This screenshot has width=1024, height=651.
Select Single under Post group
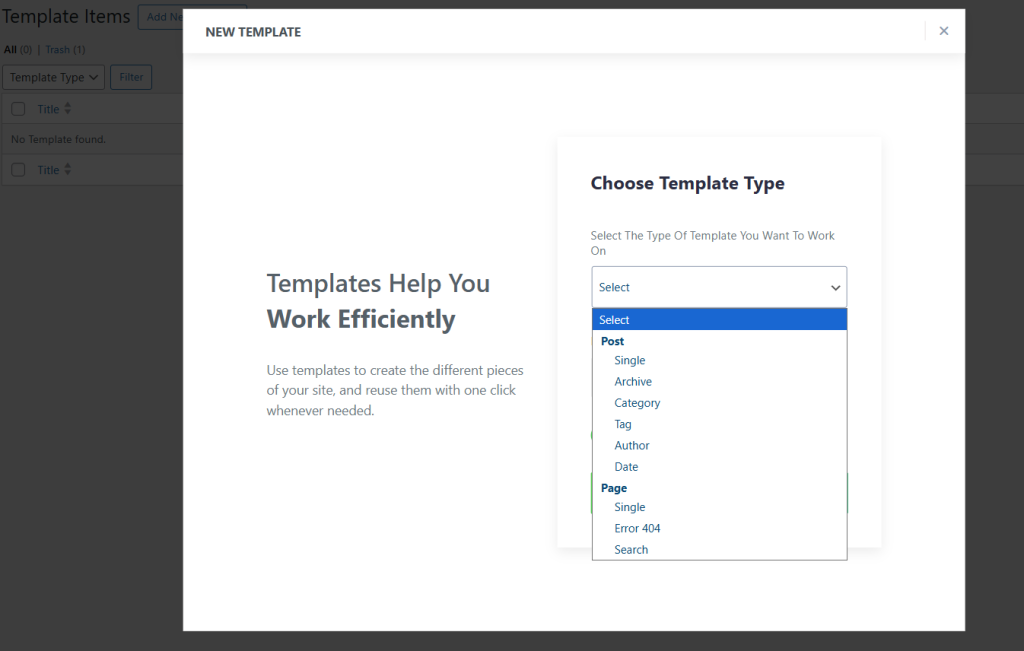click(x=630, y=360)
